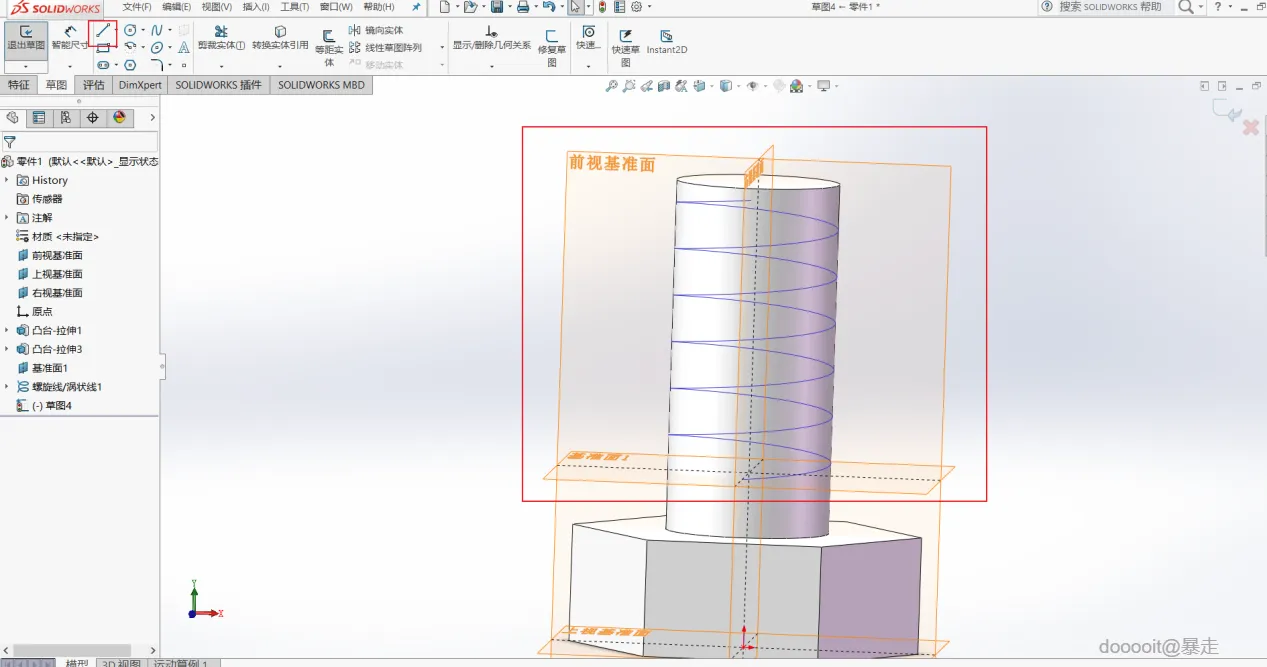
Task: Click the Smart Dimension (智能尺寸) tool
Action: coord(69,37)
